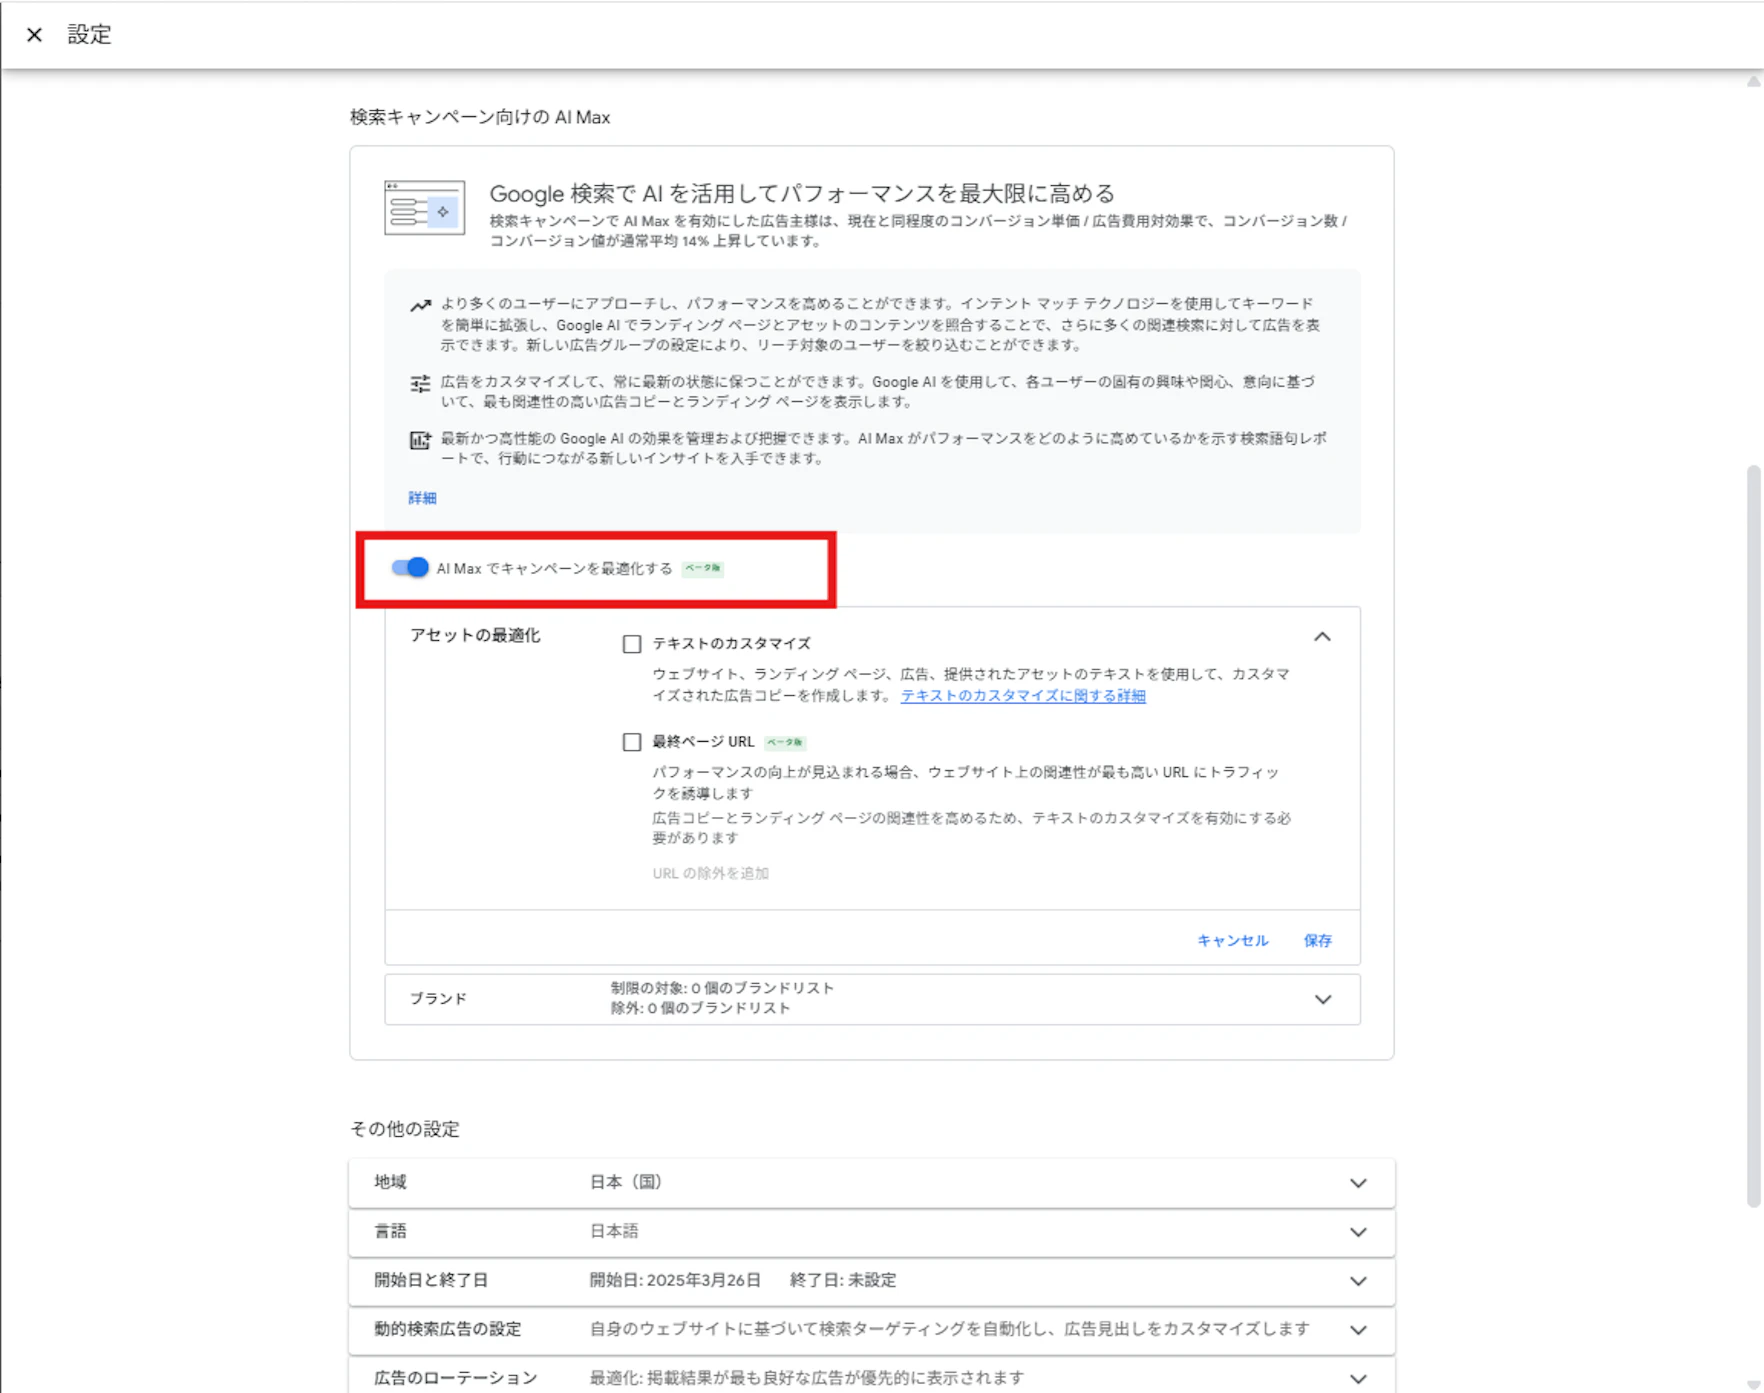Click the customize sliders icon
The height and width of the screenshot is (1393, 1764).
point(420,383)
